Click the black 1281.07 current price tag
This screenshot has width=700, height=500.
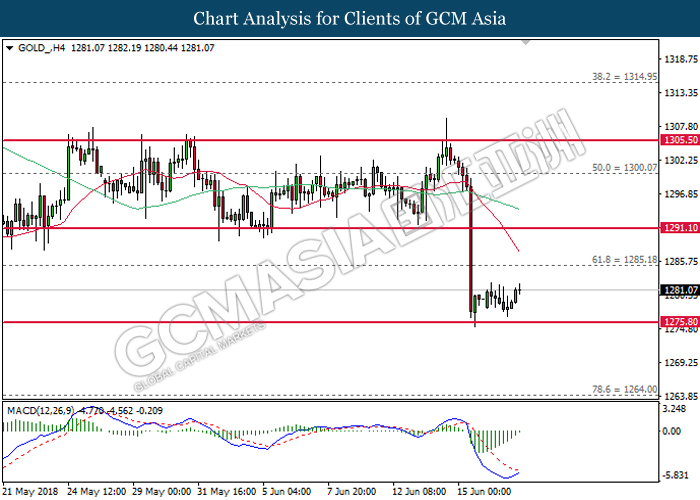[680, 290]
